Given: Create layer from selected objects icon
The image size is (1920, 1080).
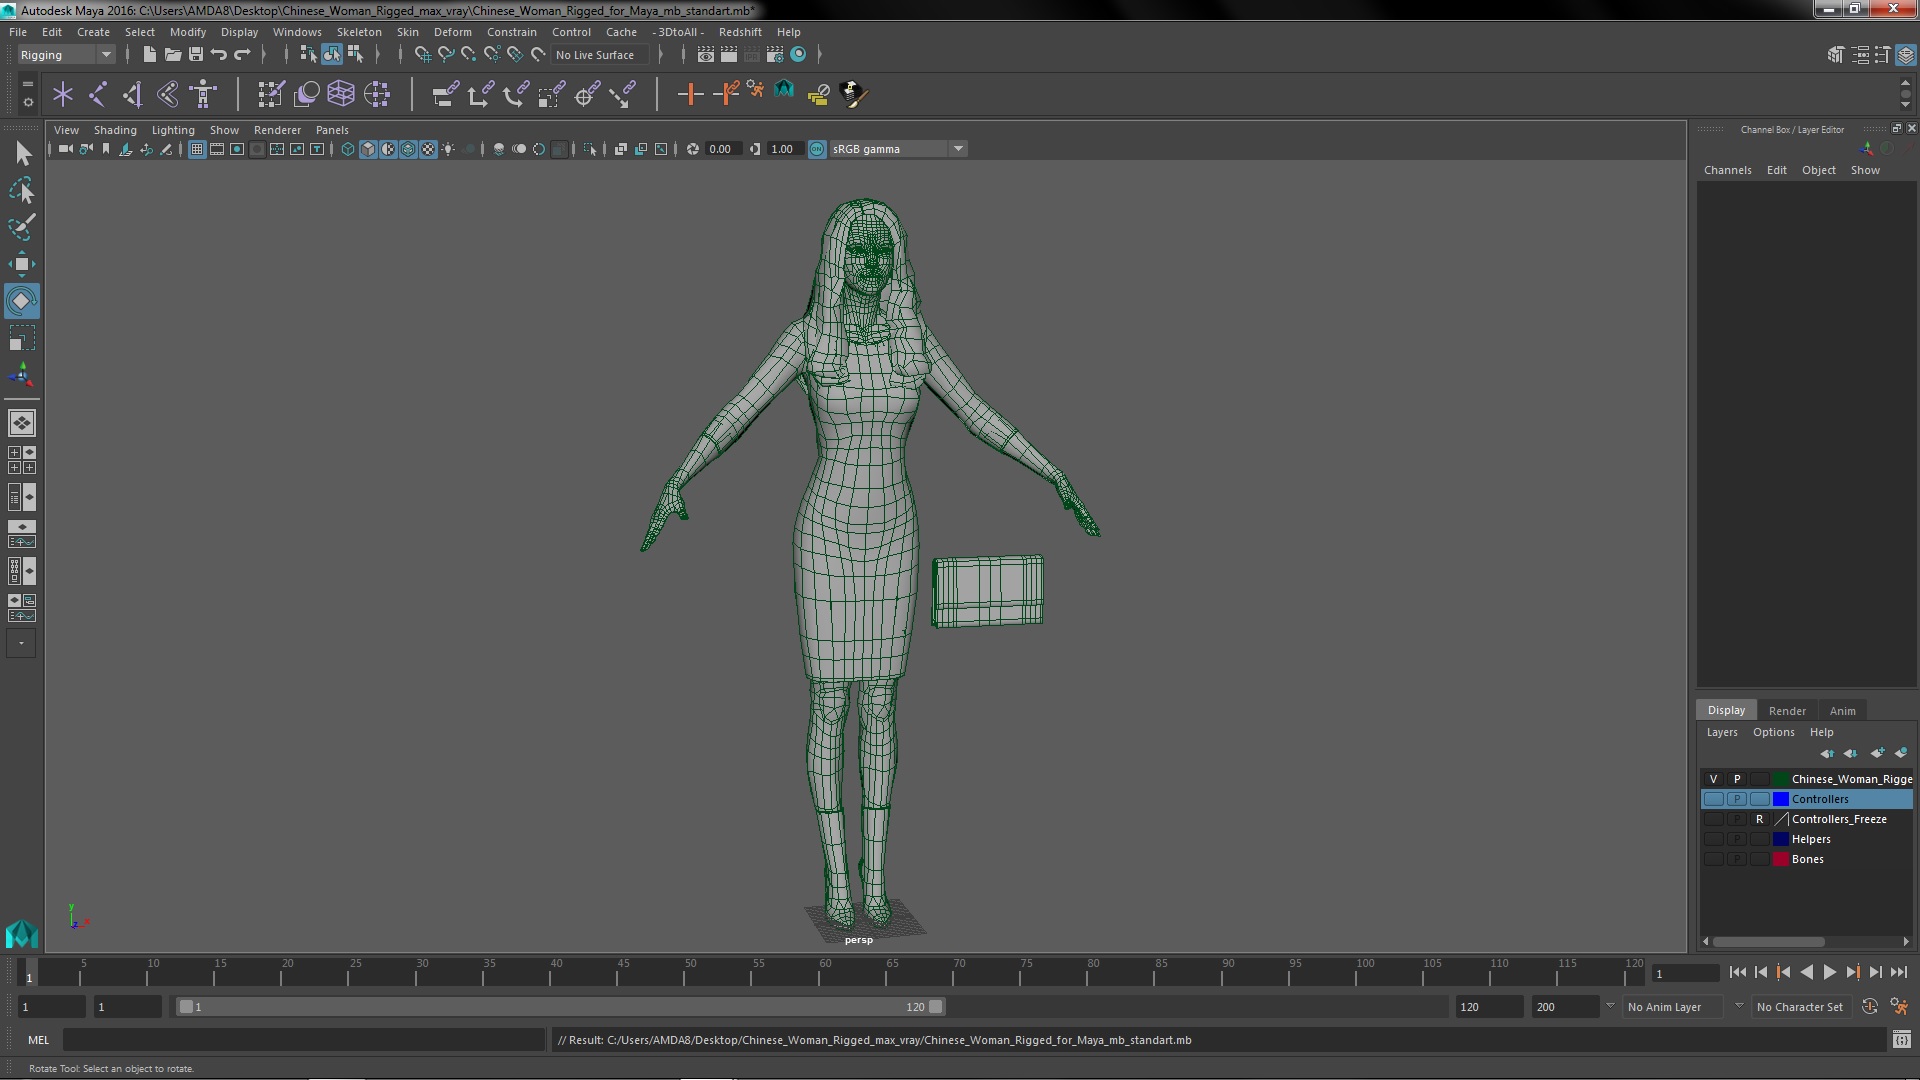Looking at the screenshot, I should 1901,753.
